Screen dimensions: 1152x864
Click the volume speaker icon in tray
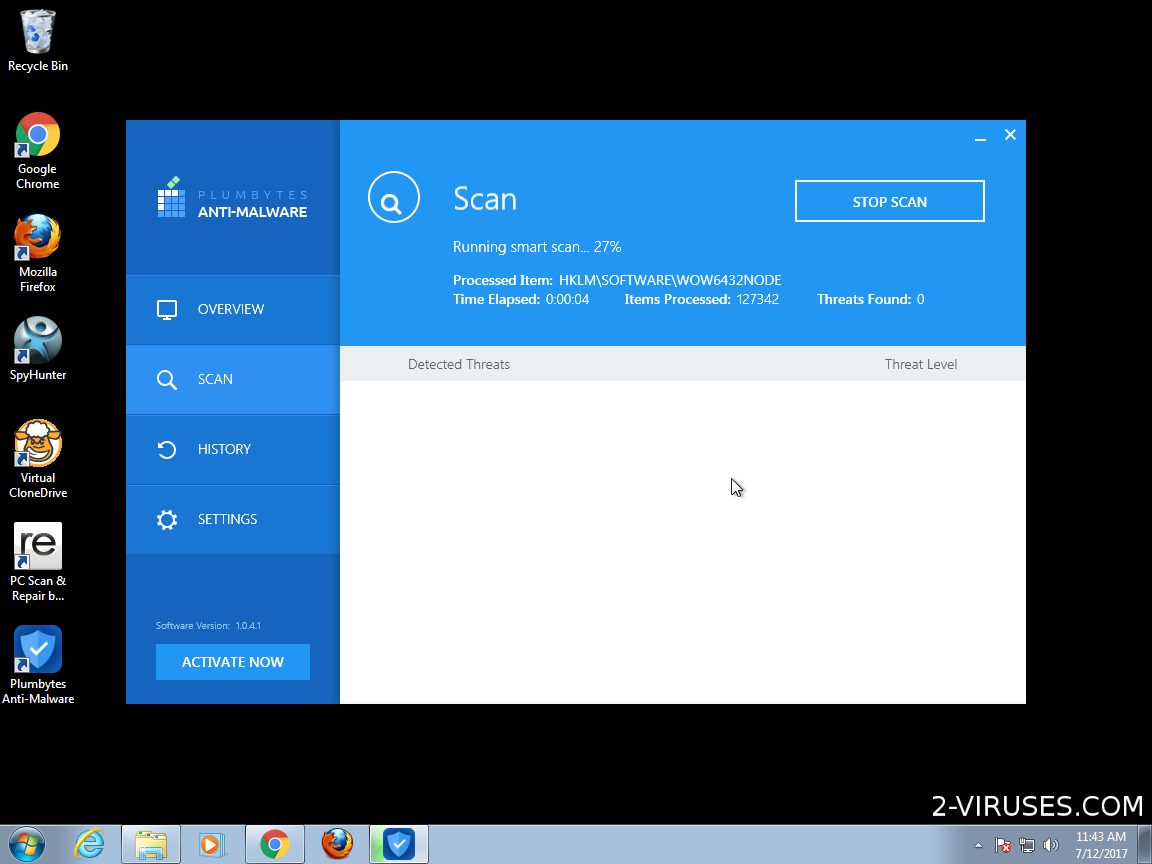coord(1051,845)
